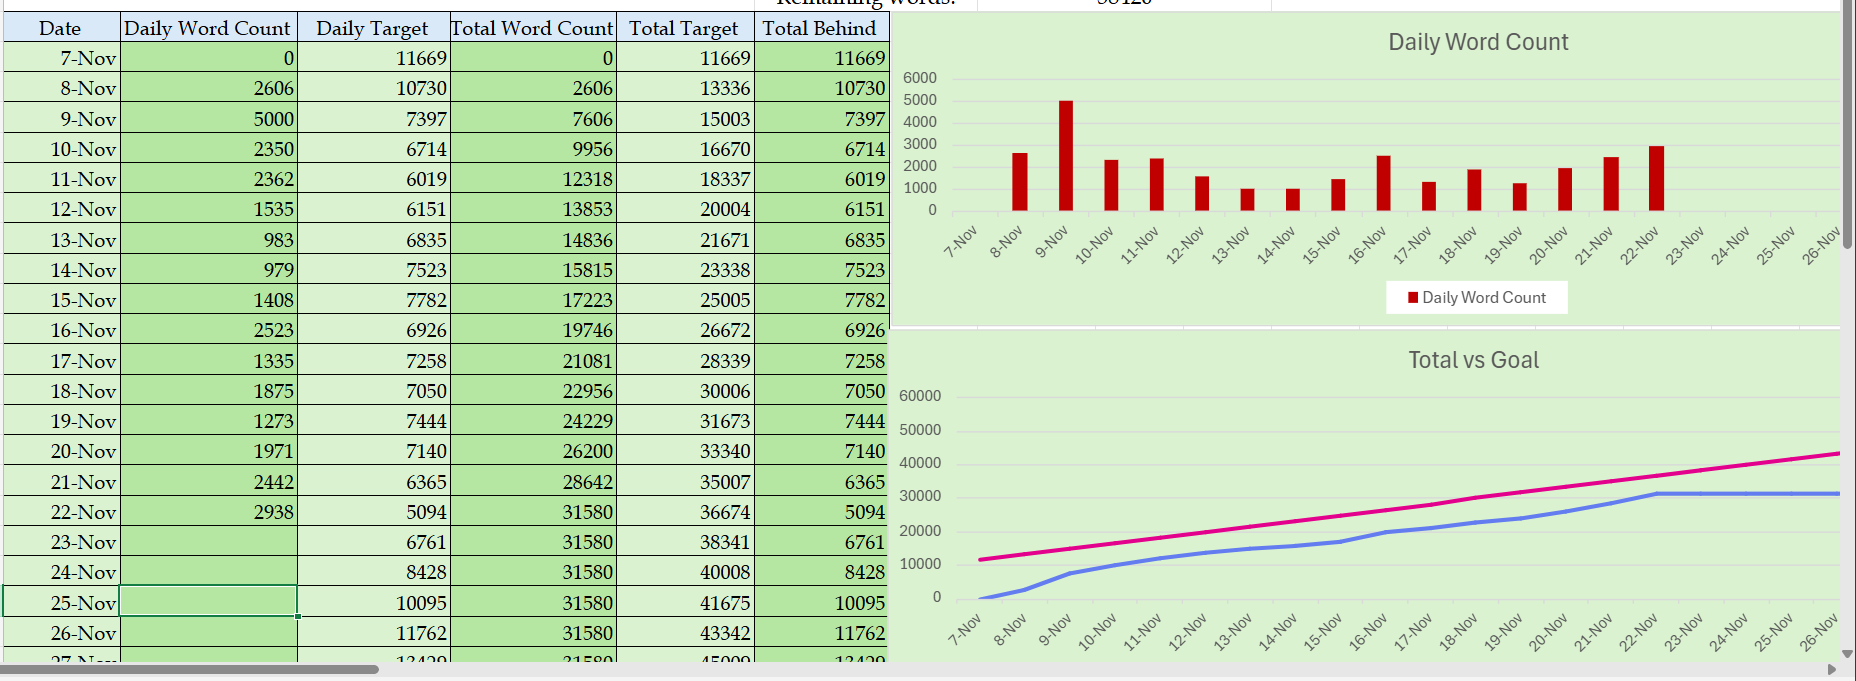Click the 22-Nov red bar in the chart
This screenshot has height=681, width=1856.
[1656, 179]
